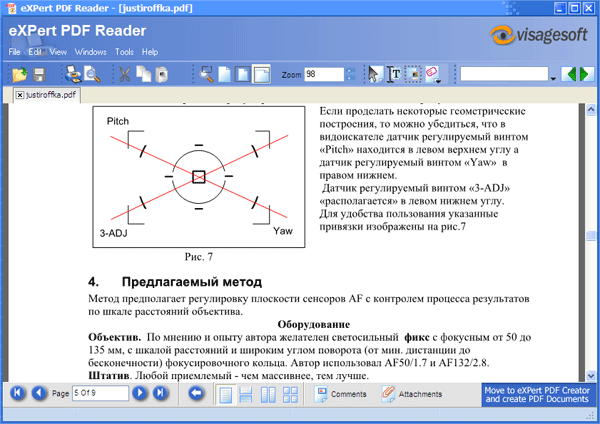Increase zoom with the spinner arrows

point(350,71)
